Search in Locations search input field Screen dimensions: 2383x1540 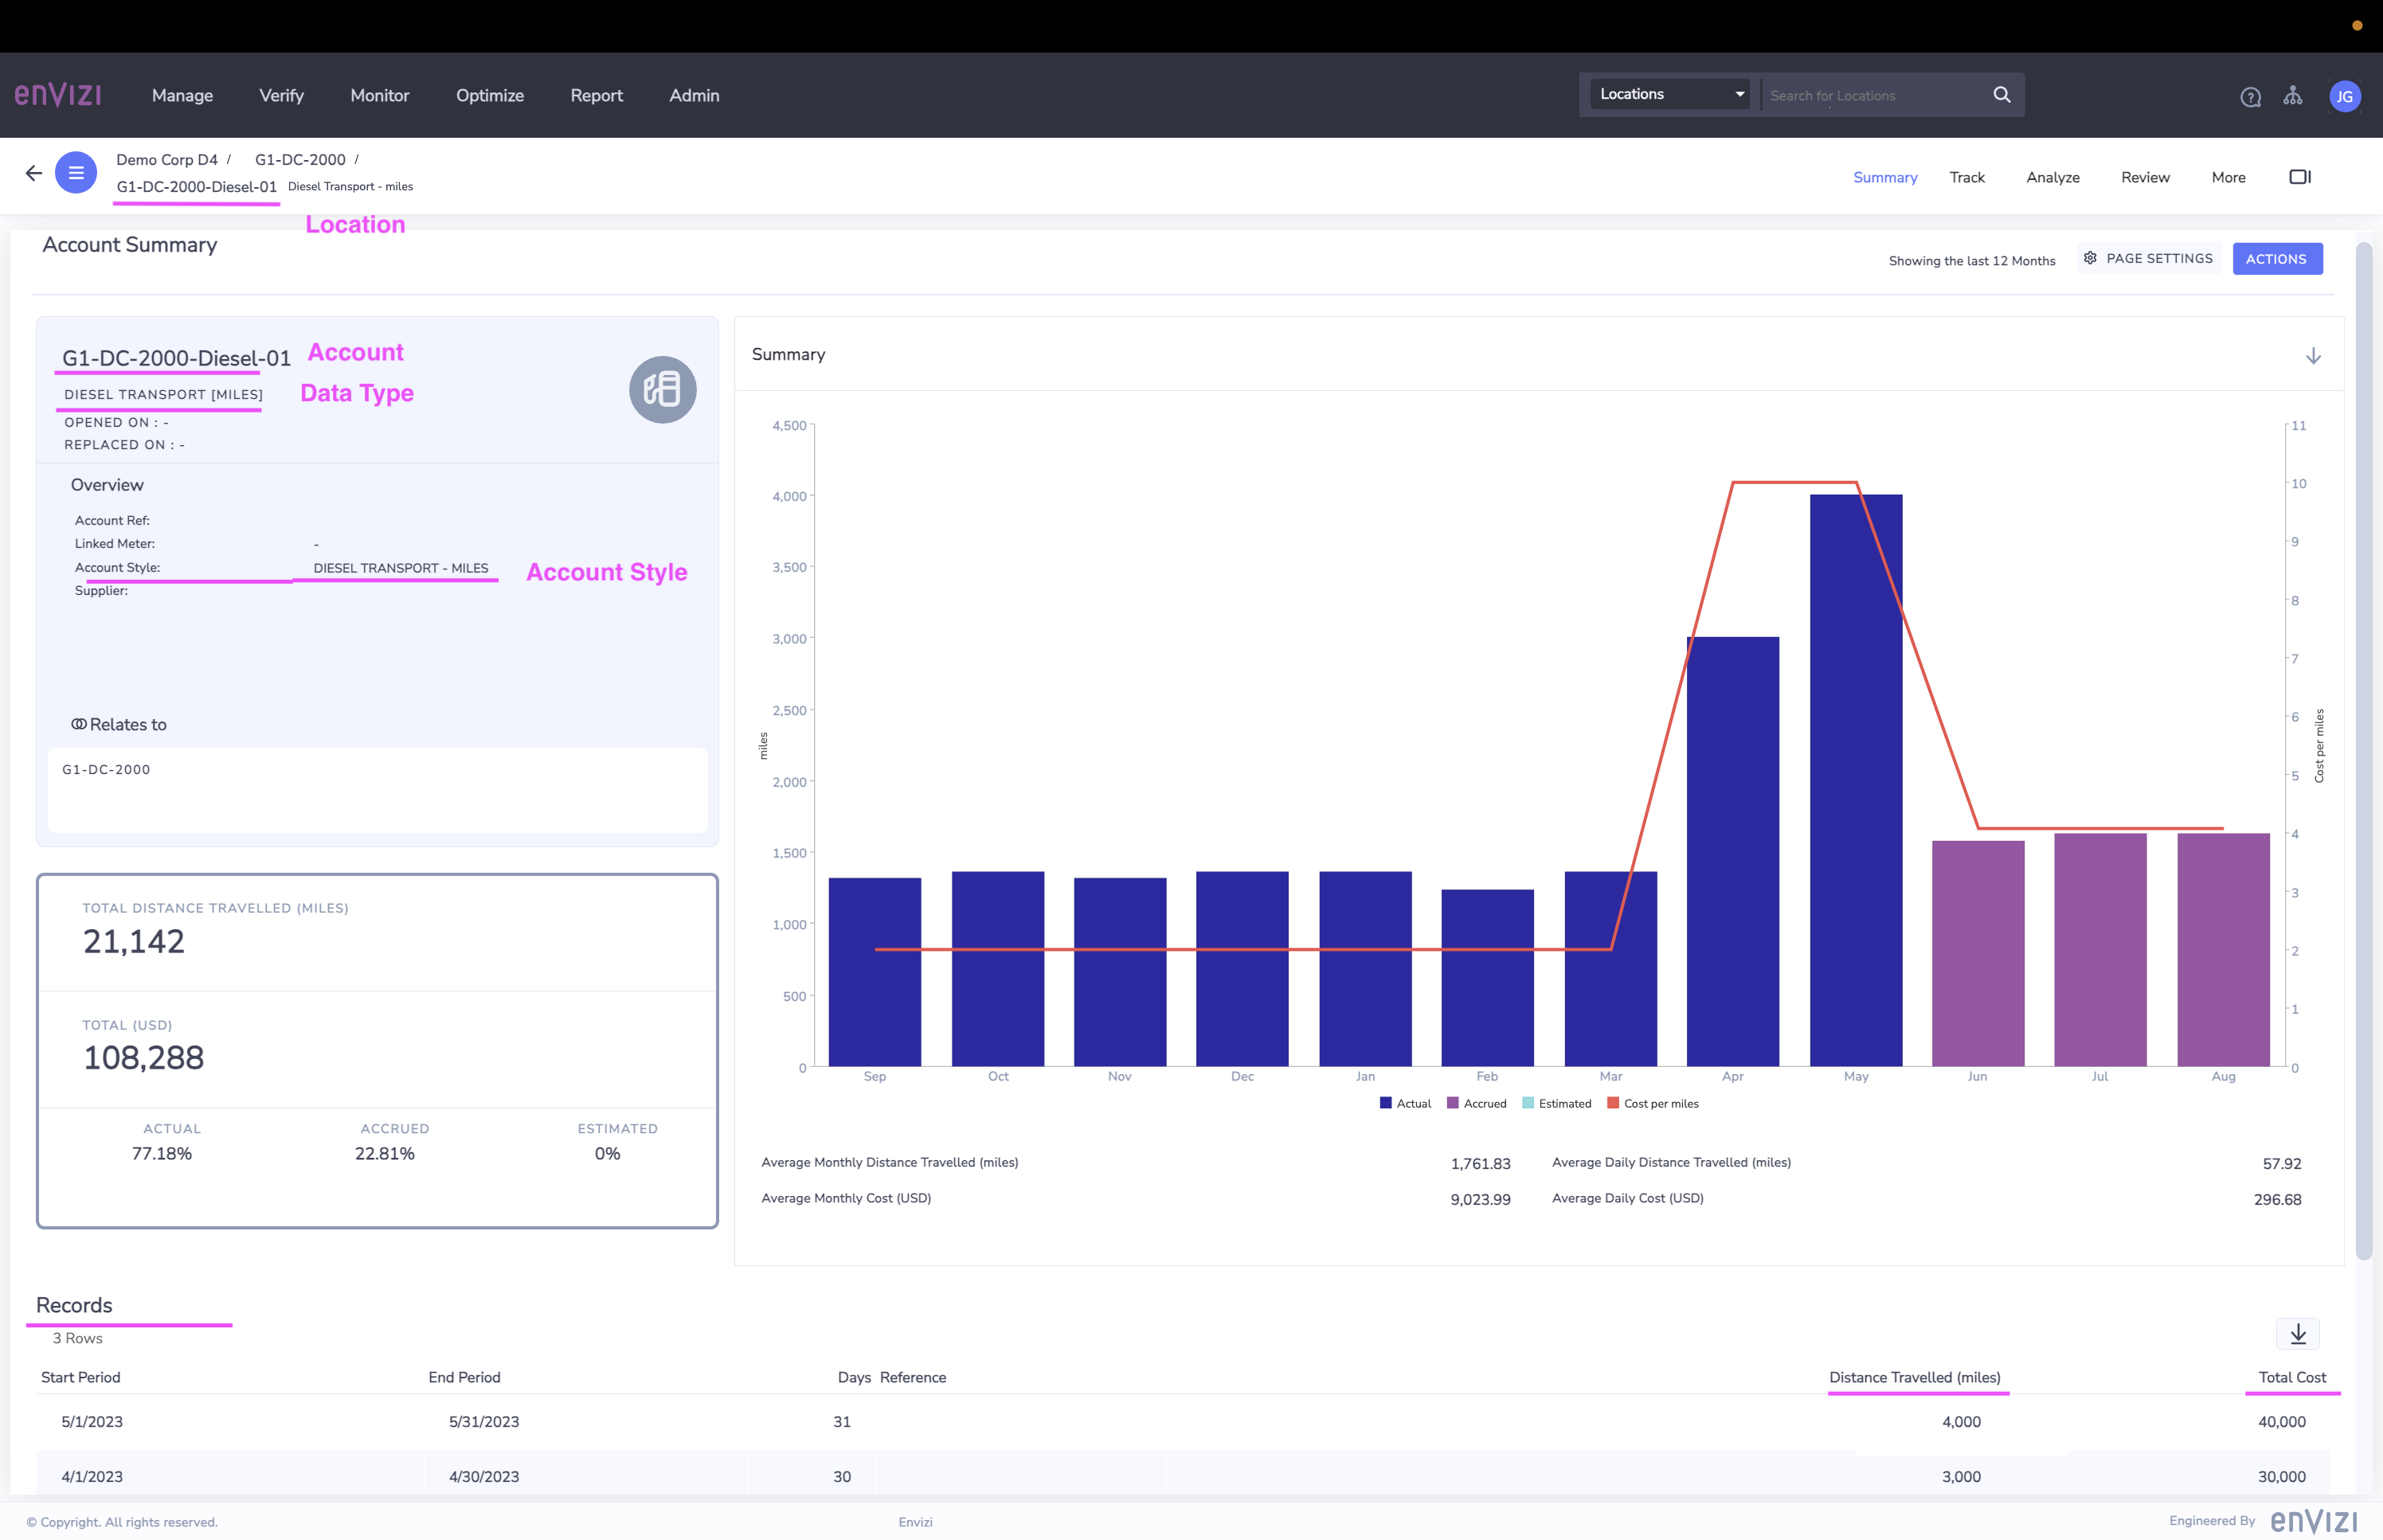point(1876,96)
